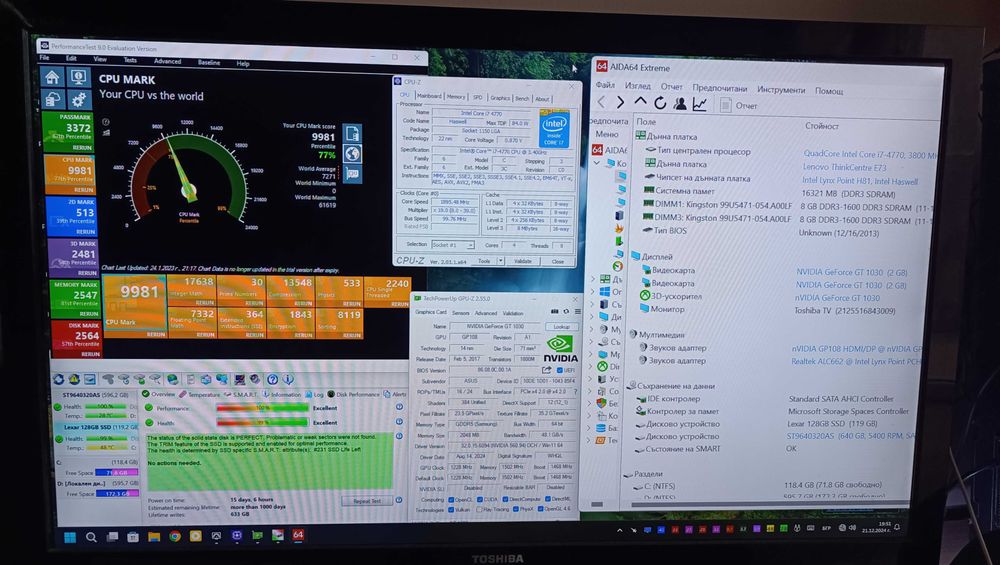This screenshot has height=565, width=1000.
Task: Toggle the DirectML checkbox in GPU-Z
Action: tap(548, 499)
